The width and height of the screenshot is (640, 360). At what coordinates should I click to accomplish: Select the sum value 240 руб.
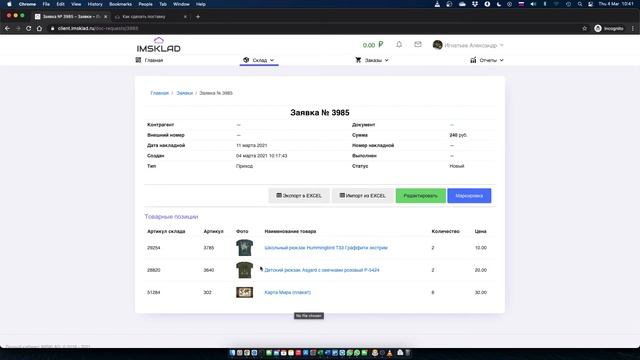point(458,135)
